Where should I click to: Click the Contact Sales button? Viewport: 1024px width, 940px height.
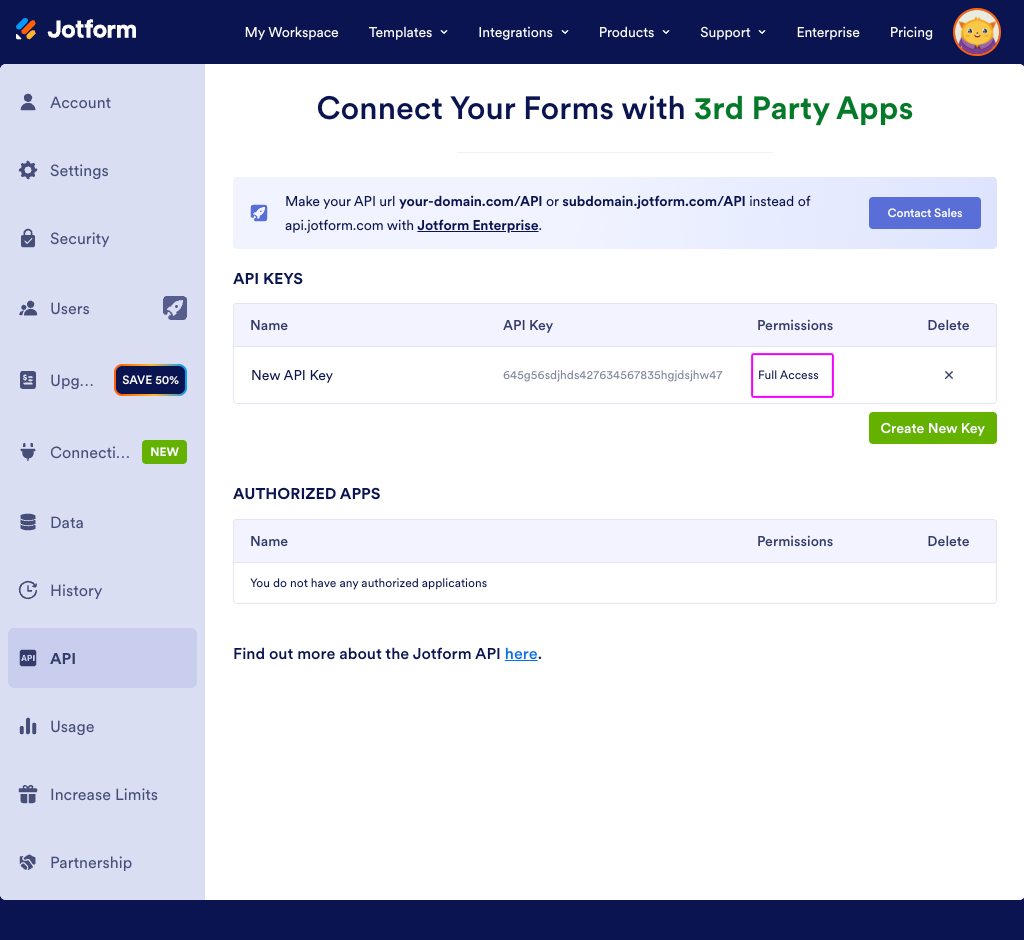pyautogui.click(x=924, y=213)
